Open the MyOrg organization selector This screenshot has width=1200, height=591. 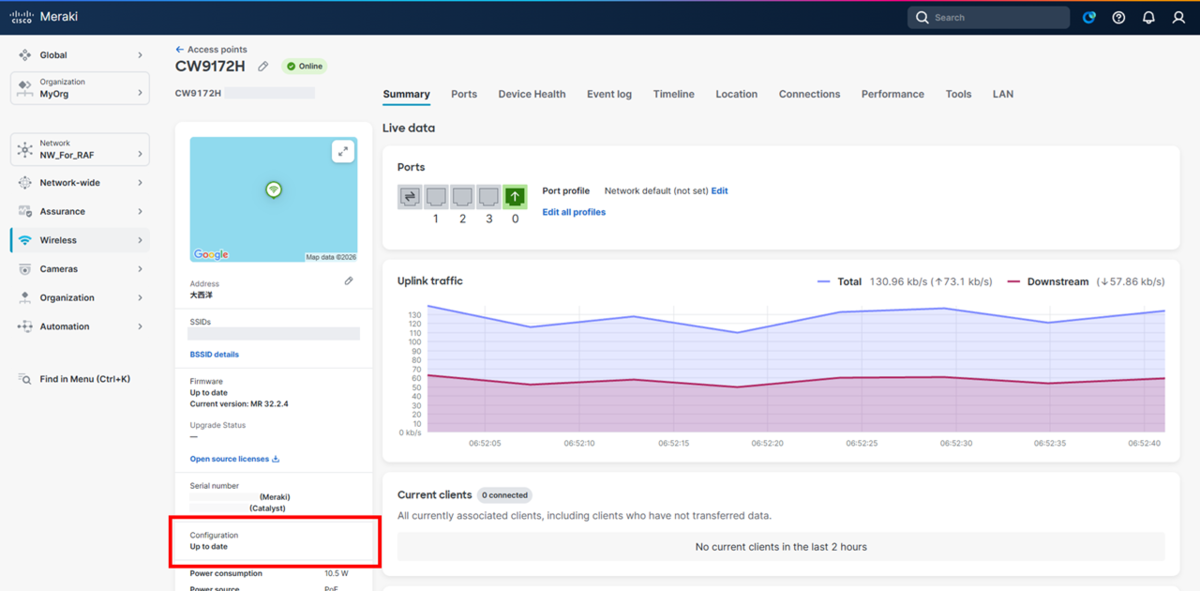(x=80, y=88)
